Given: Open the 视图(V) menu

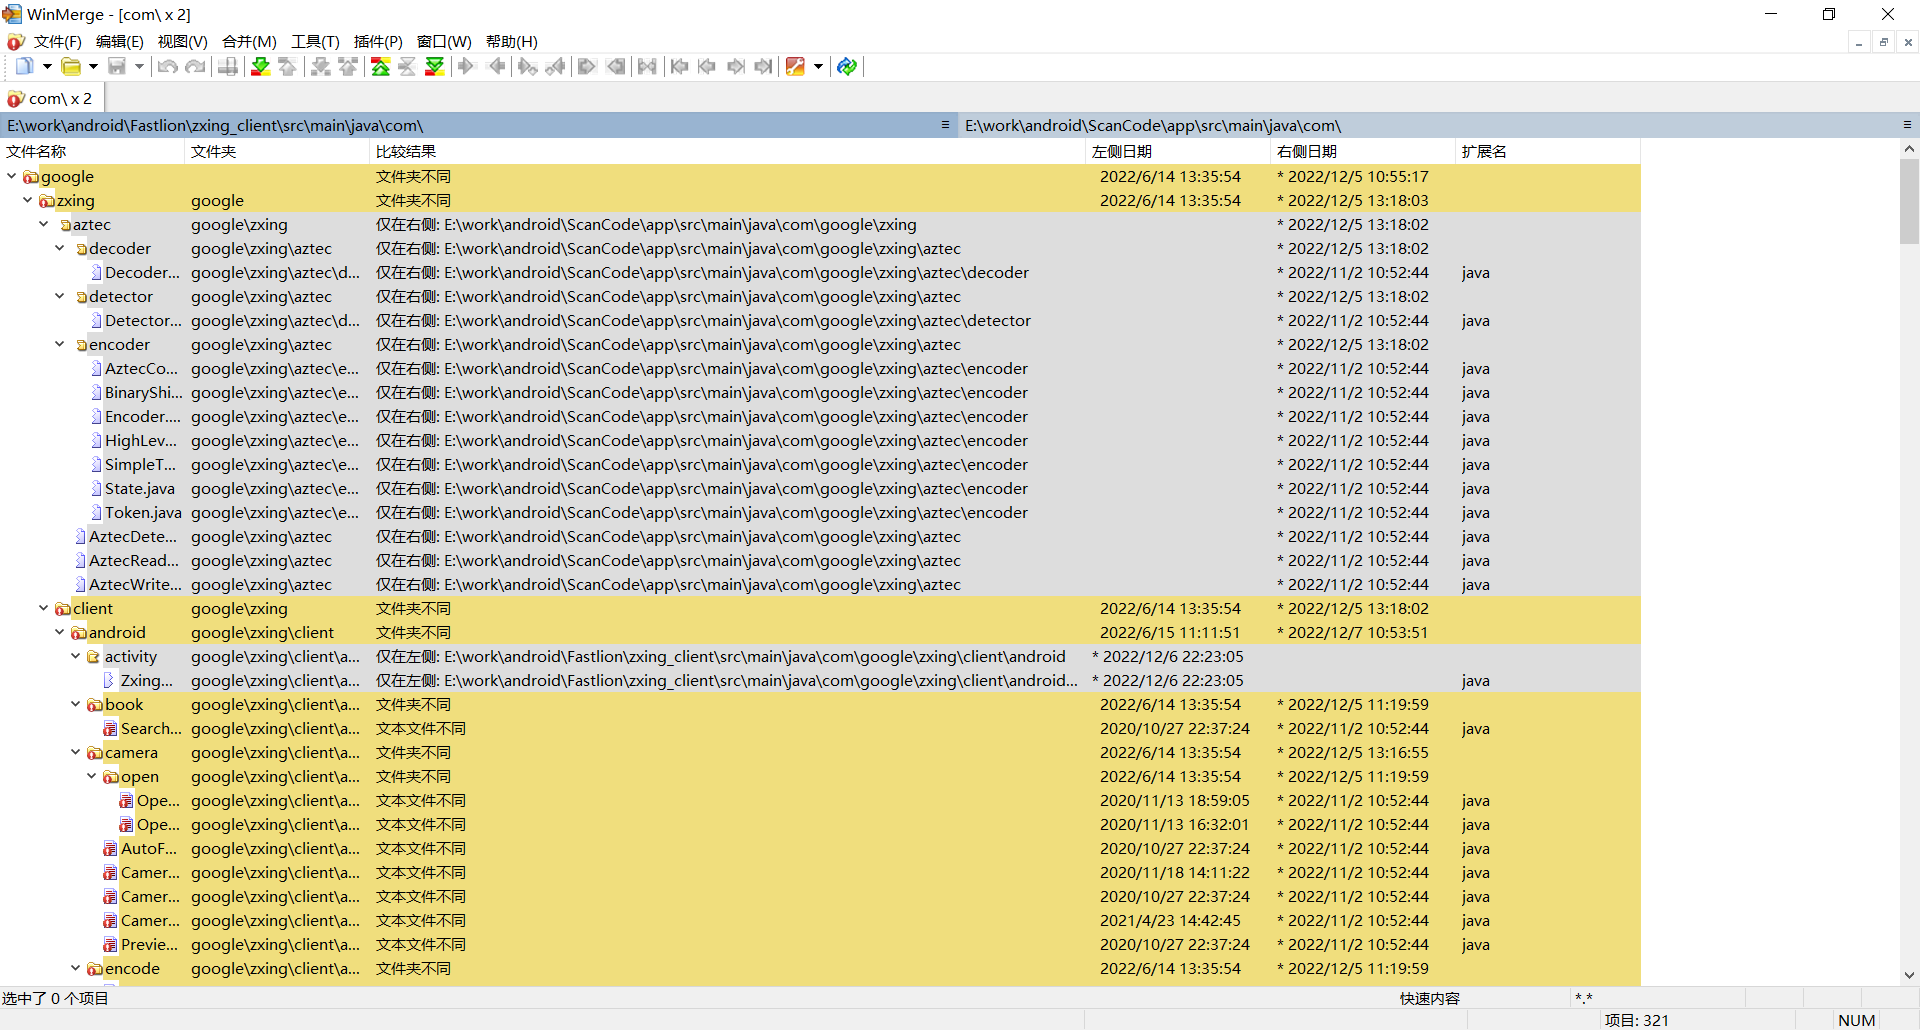Looking at the screenshot, I should click(182, 41).
